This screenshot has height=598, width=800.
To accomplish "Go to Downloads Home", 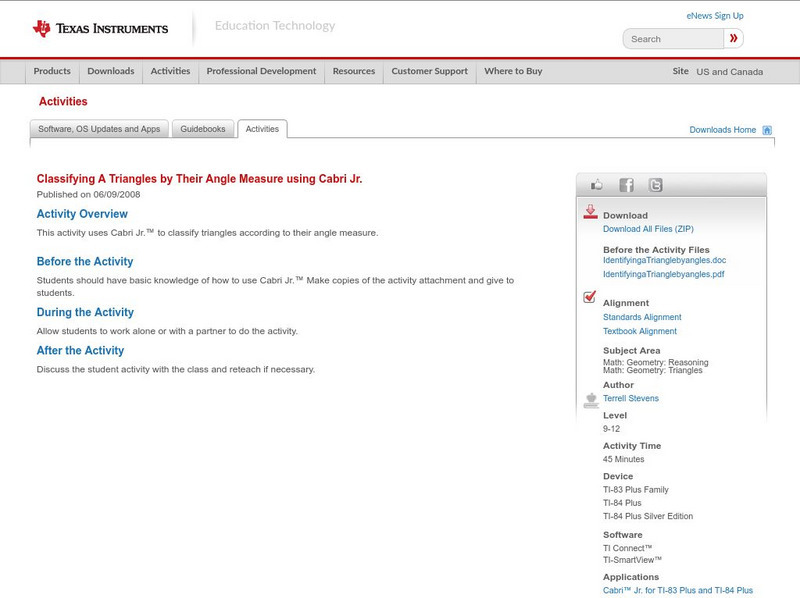I will (x=722, y=130).
